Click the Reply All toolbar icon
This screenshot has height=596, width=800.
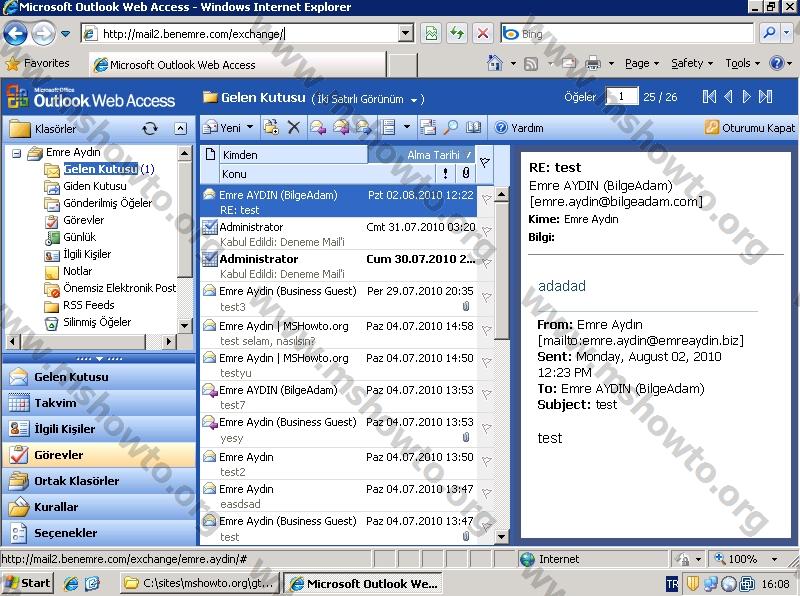(x=341, y=128)
